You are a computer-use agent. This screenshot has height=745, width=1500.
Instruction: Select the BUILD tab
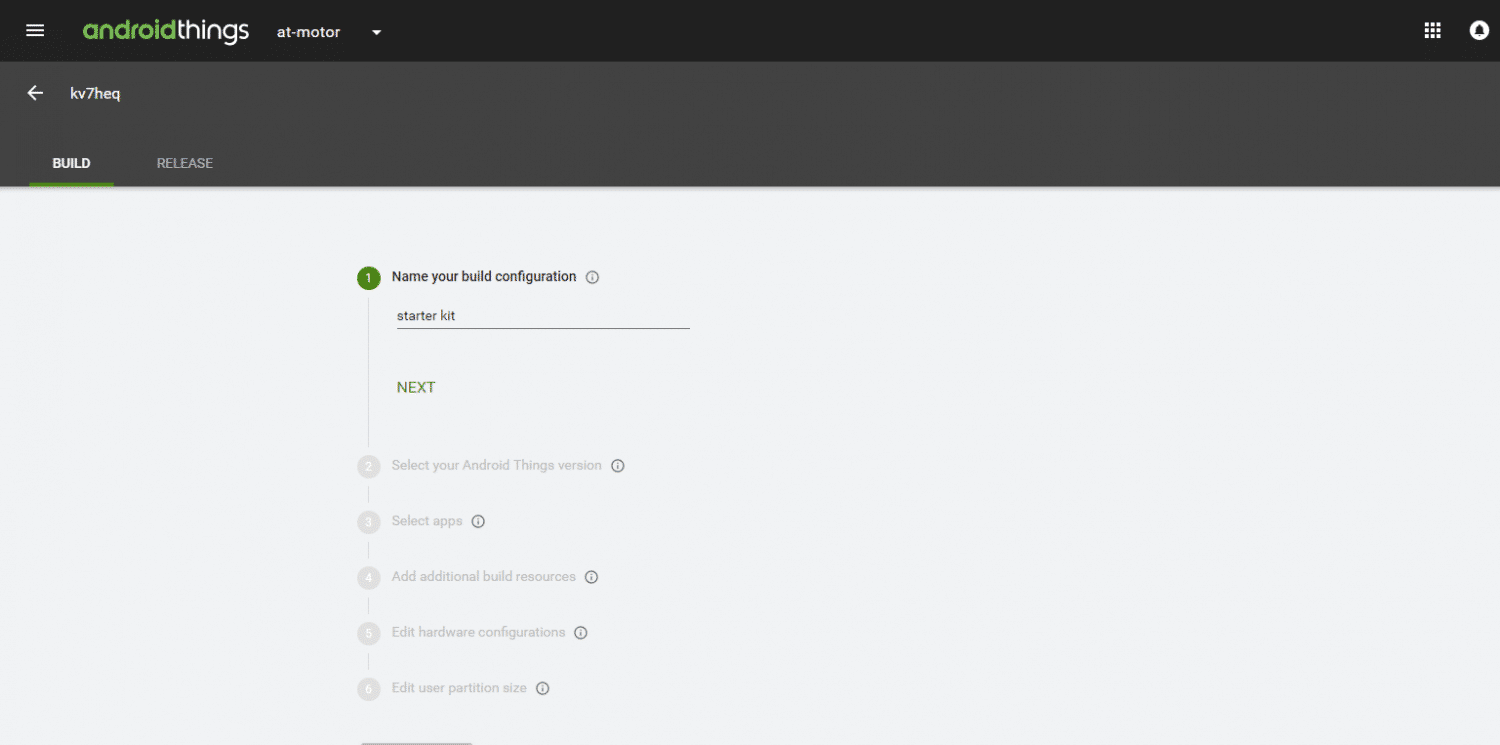(x=71, y=163)
